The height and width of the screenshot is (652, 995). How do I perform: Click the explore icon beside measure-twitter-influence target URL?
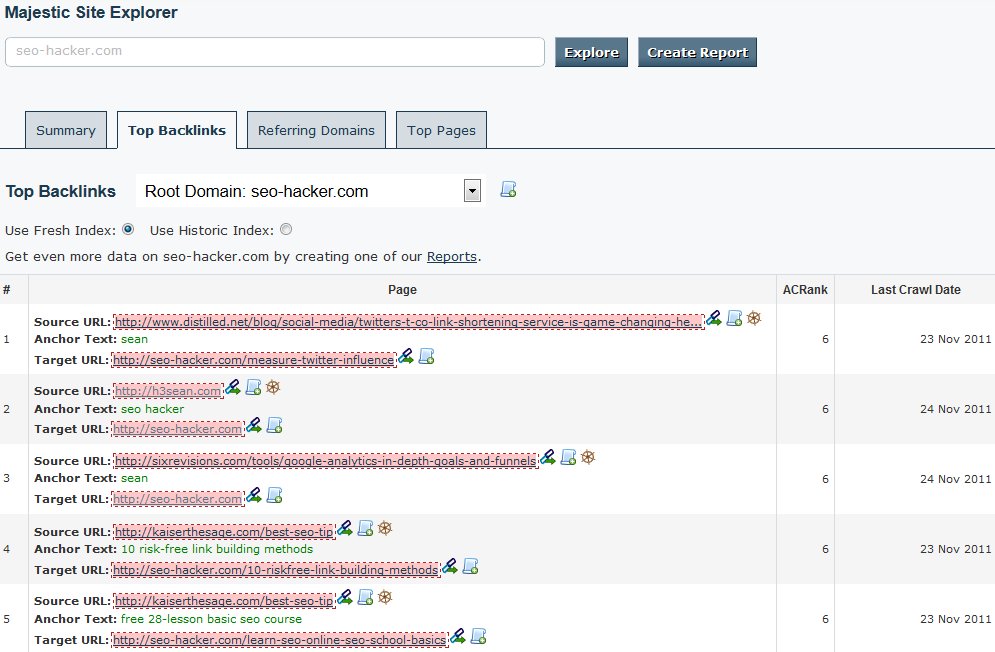coord(406,356)
